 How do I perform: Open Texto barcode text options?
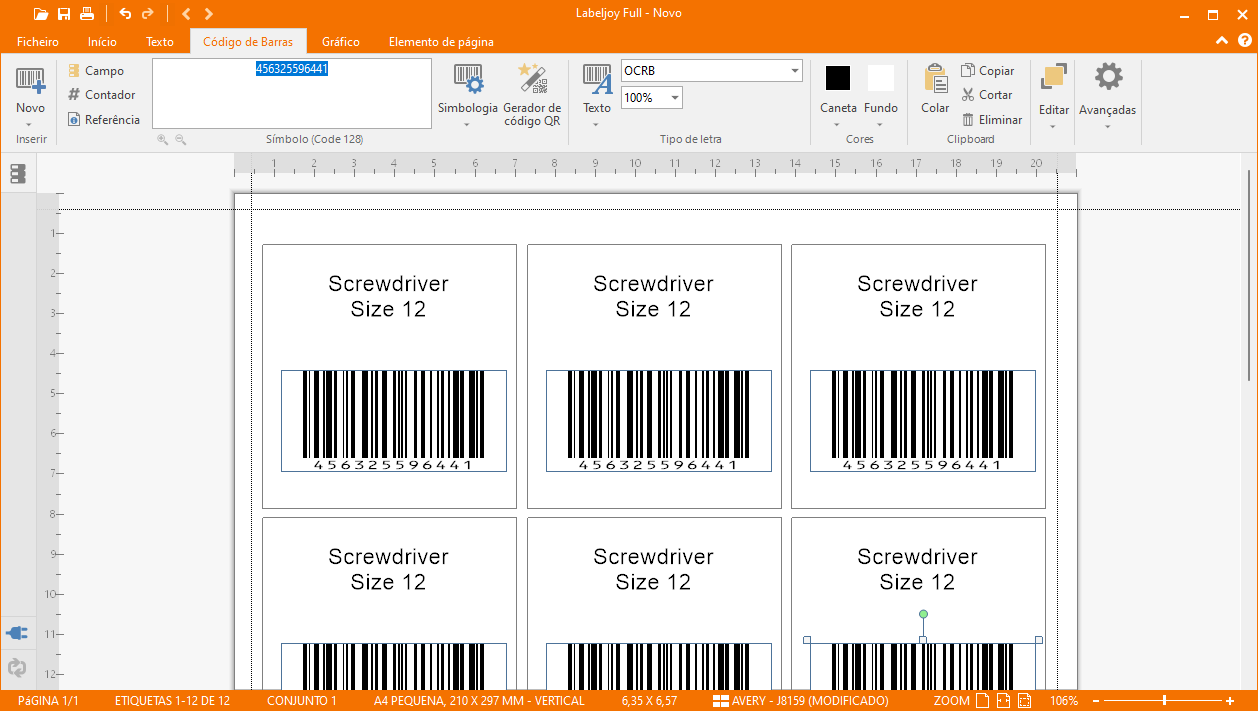[597, 89]
